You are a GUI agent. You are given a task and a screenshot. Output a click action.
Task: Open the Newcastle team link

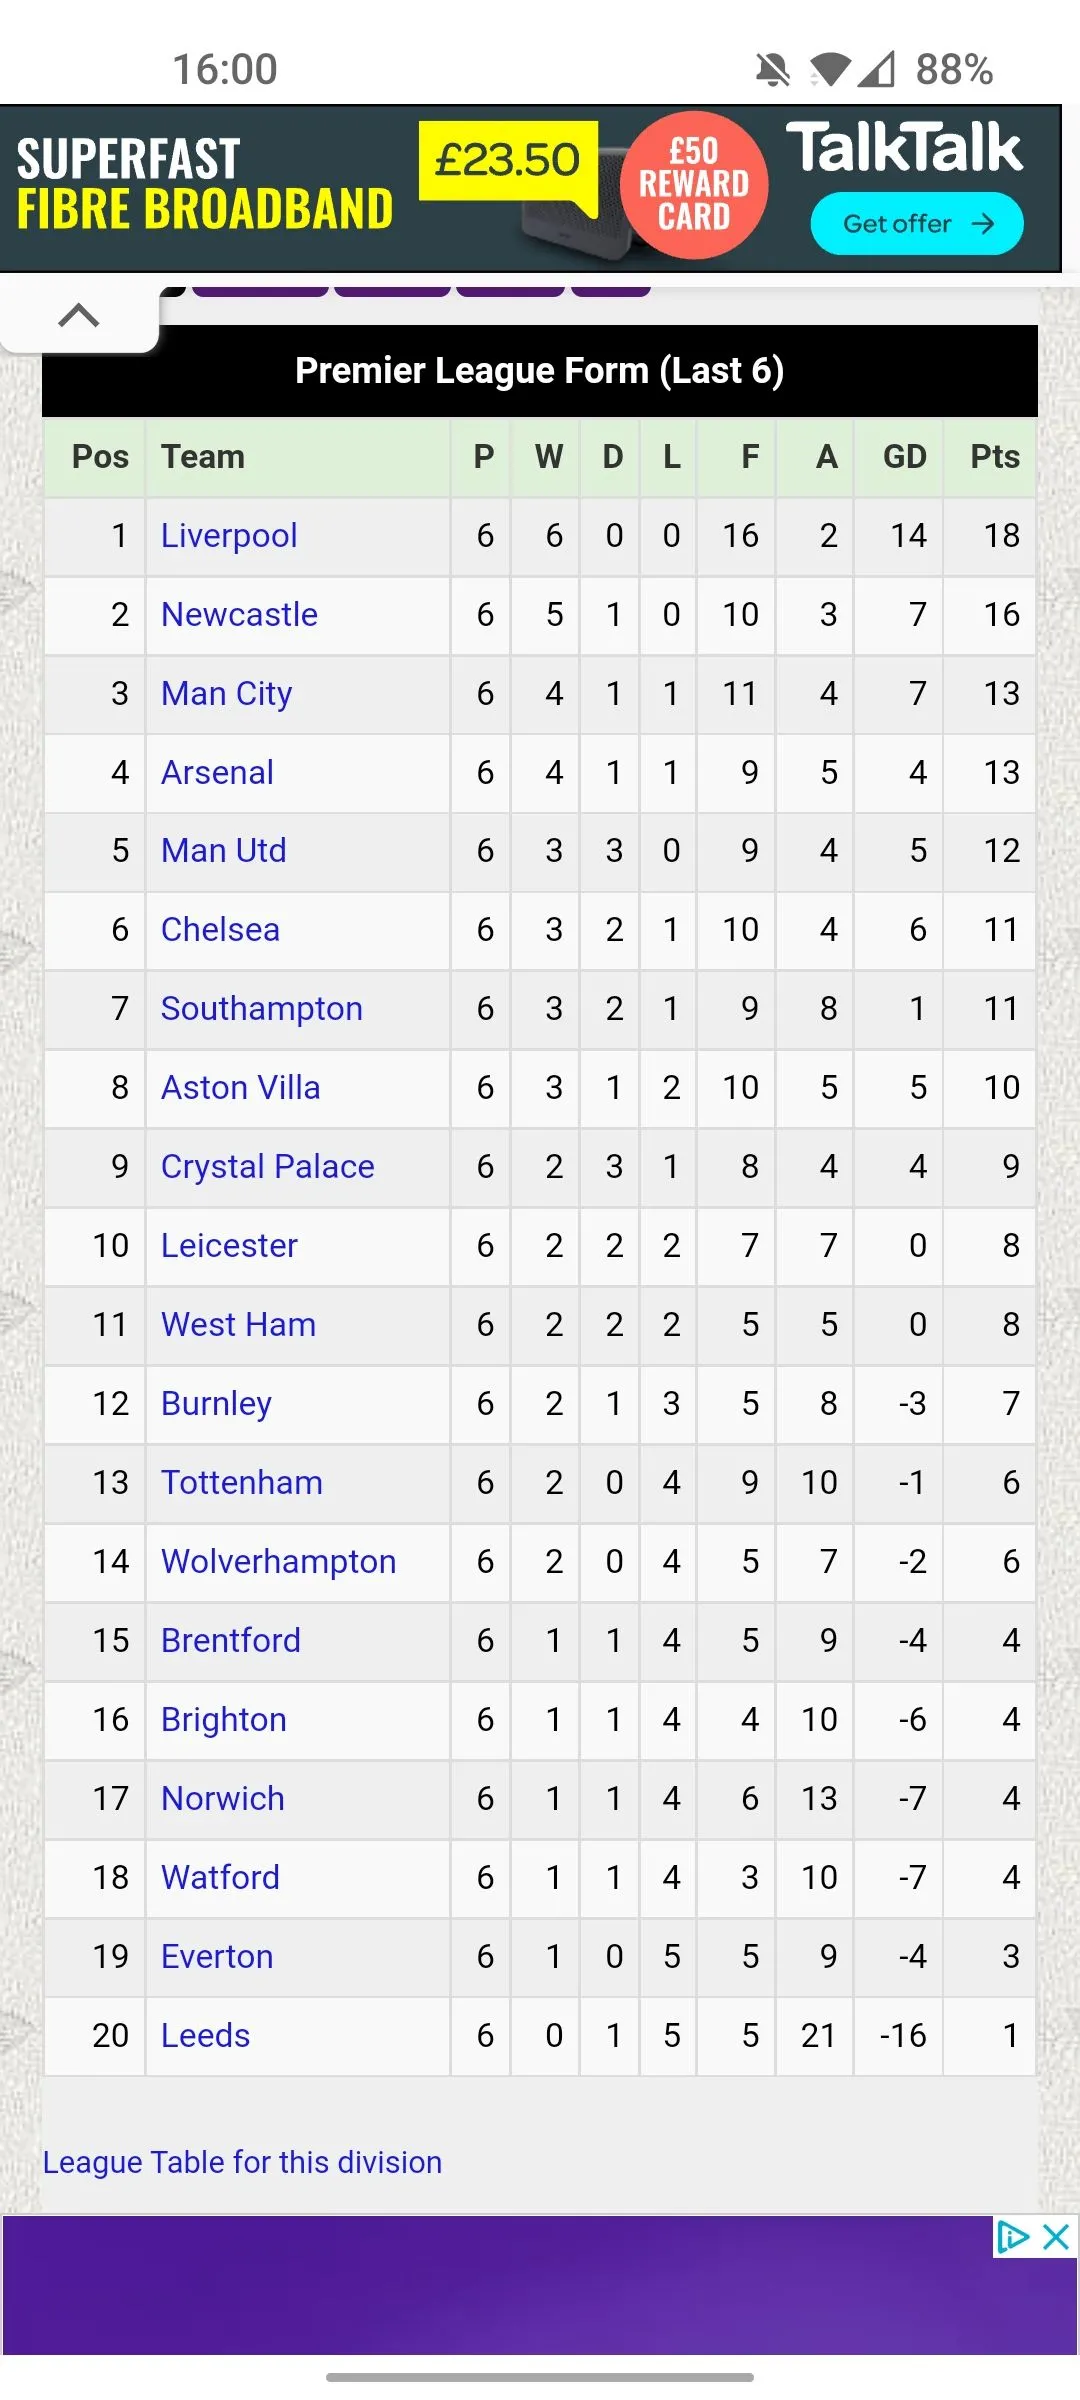tap(239, 615)
